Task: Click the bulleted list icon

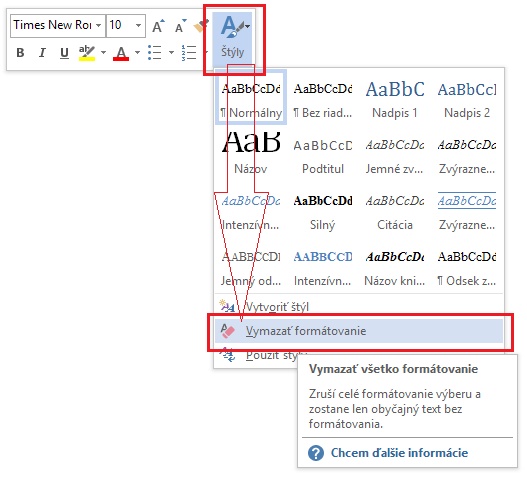Action: [x=155, y=53]
